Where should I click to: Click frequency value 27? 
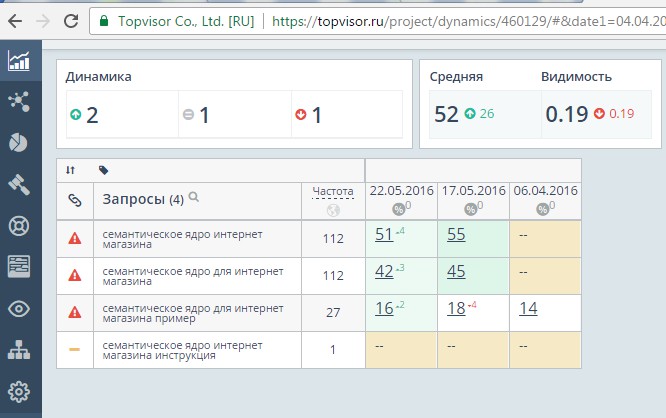333,313
